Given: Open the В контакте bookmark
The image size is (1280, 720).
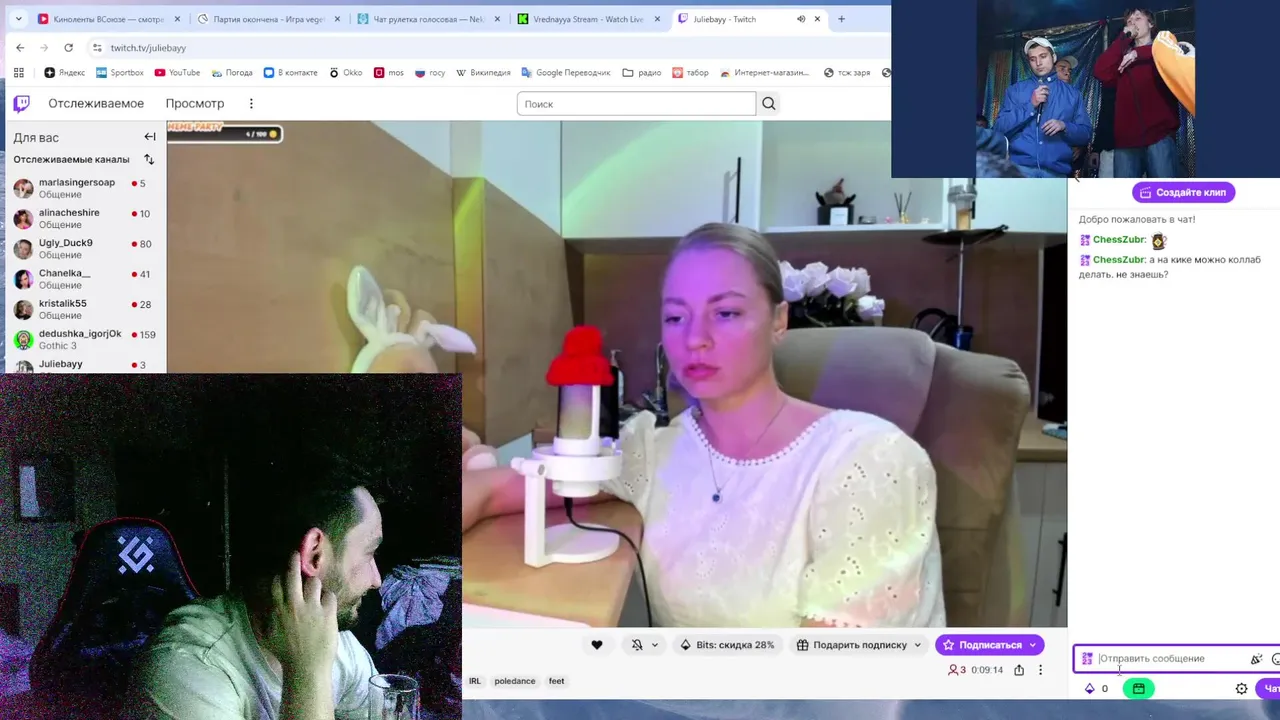Looking at the screenshot, I should tap(290, 72).
